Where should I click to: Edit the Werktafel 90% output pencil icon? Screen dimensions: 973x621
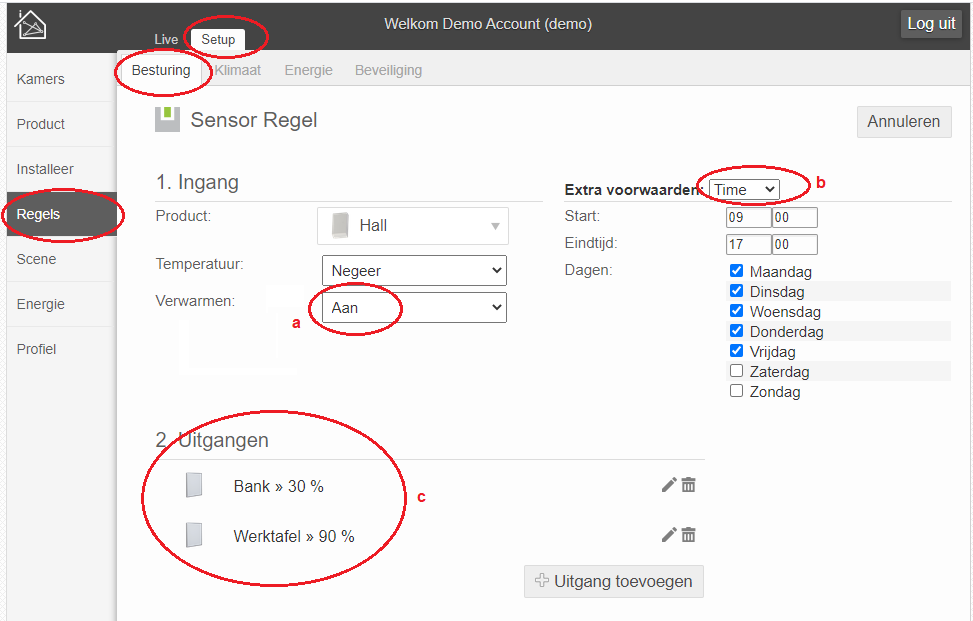pos(669,535)
